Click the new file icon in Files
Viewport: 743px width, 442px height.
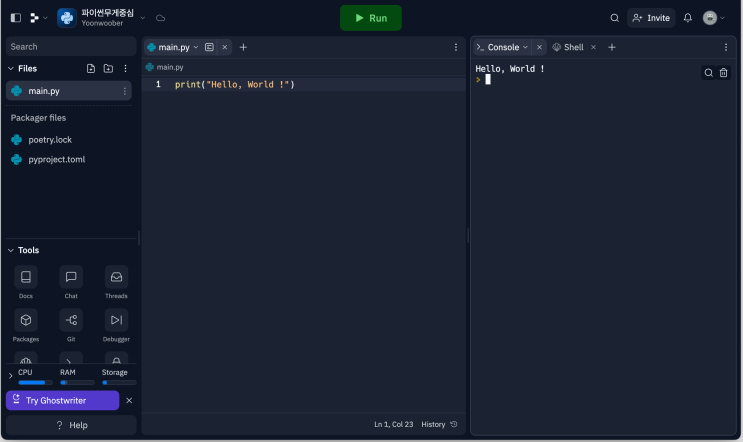tap(91, 68)
